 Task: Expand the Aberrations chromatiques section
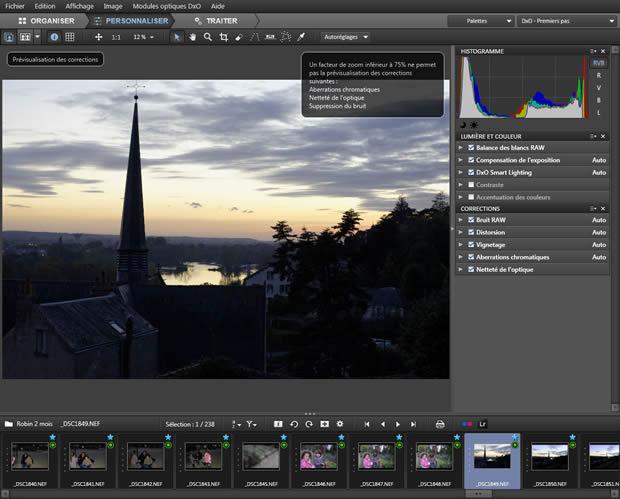tap(460, 257)
